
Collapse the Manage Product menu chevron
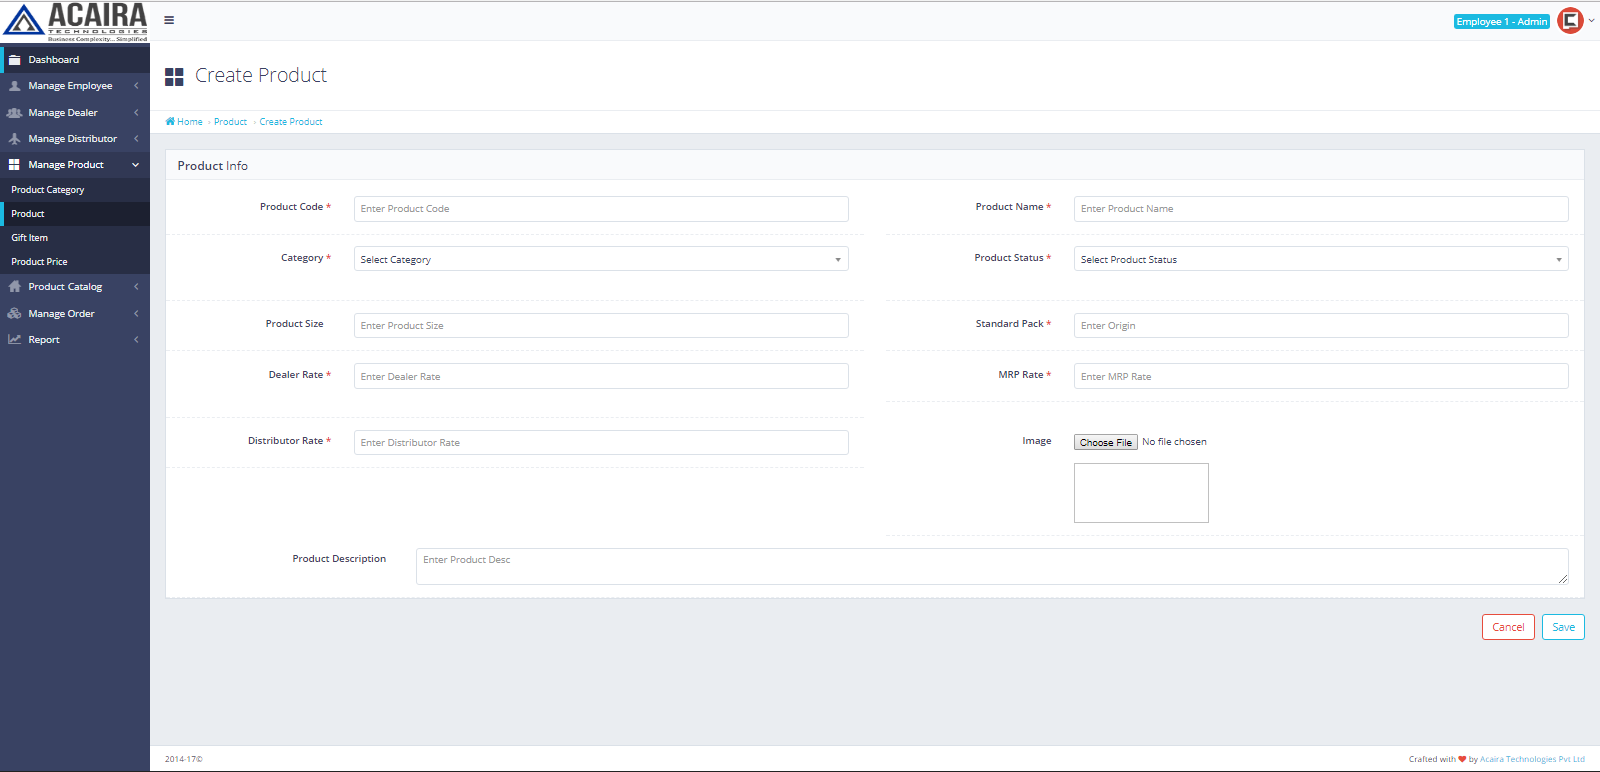pos(136,165)
